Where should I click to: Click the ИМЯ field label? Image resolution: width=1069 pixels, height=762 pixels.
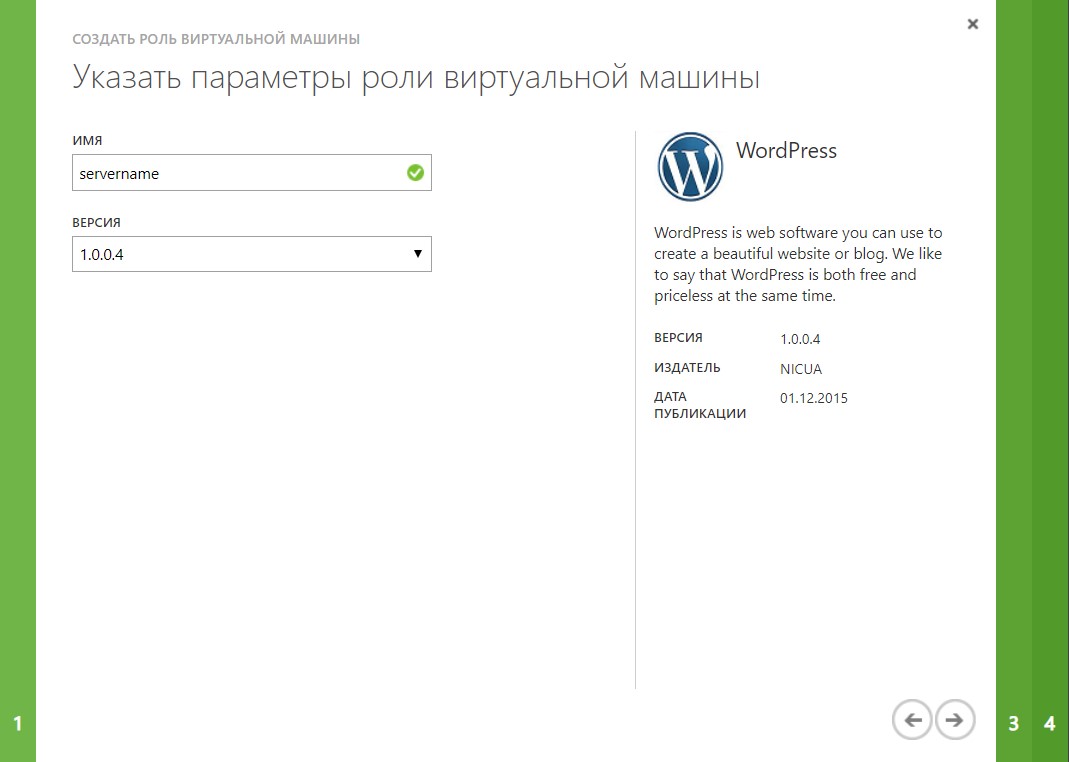click(x=87, y=140)
